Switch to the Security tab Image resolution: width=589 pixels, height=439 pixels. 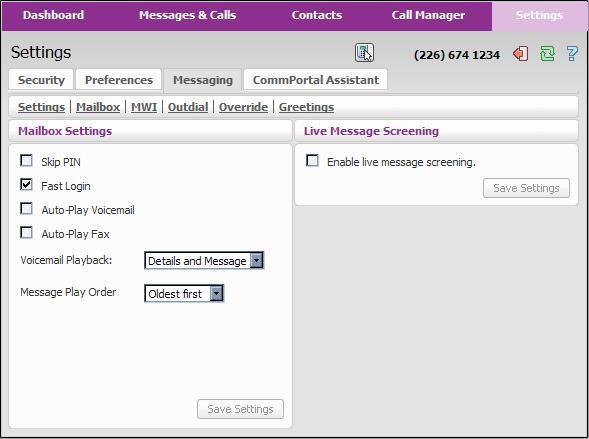click(41, 80)
